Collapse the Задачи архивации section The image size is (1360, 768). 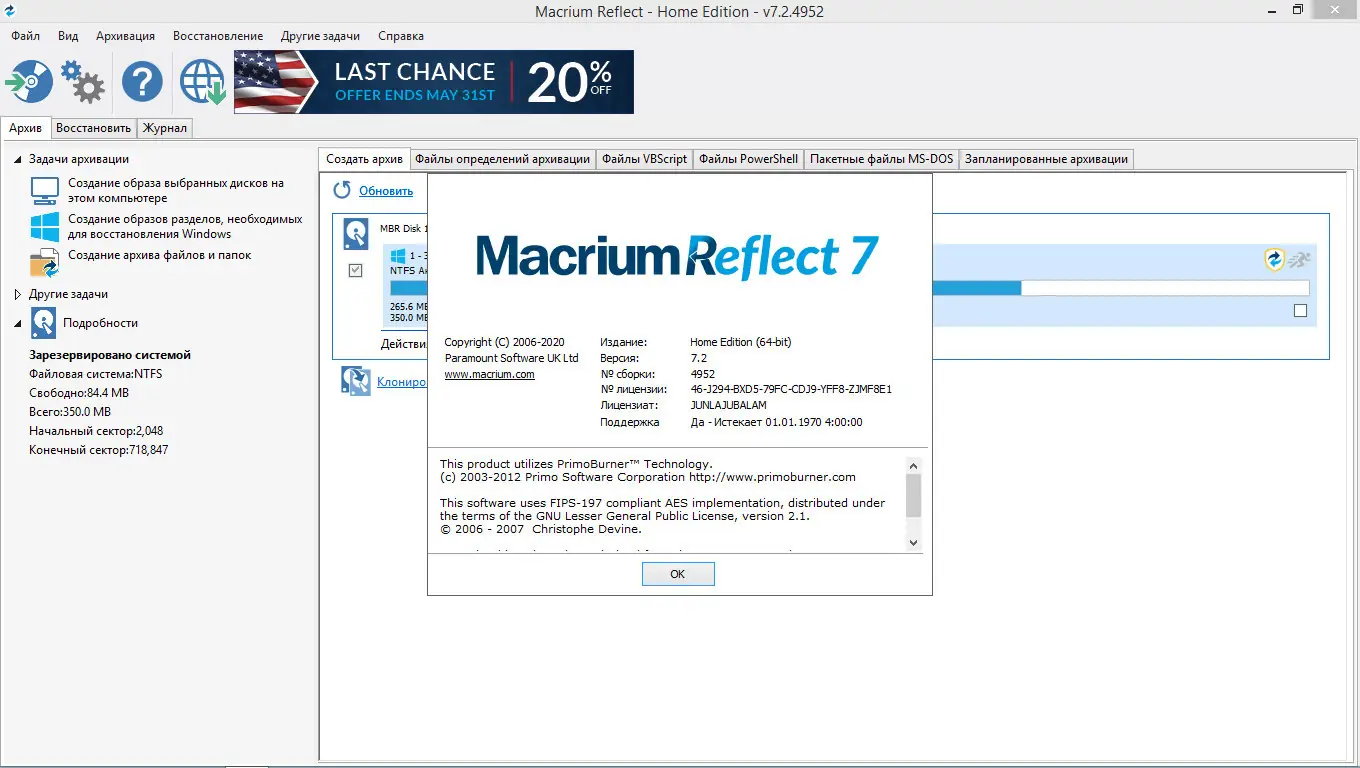click(x=17, y=159)
